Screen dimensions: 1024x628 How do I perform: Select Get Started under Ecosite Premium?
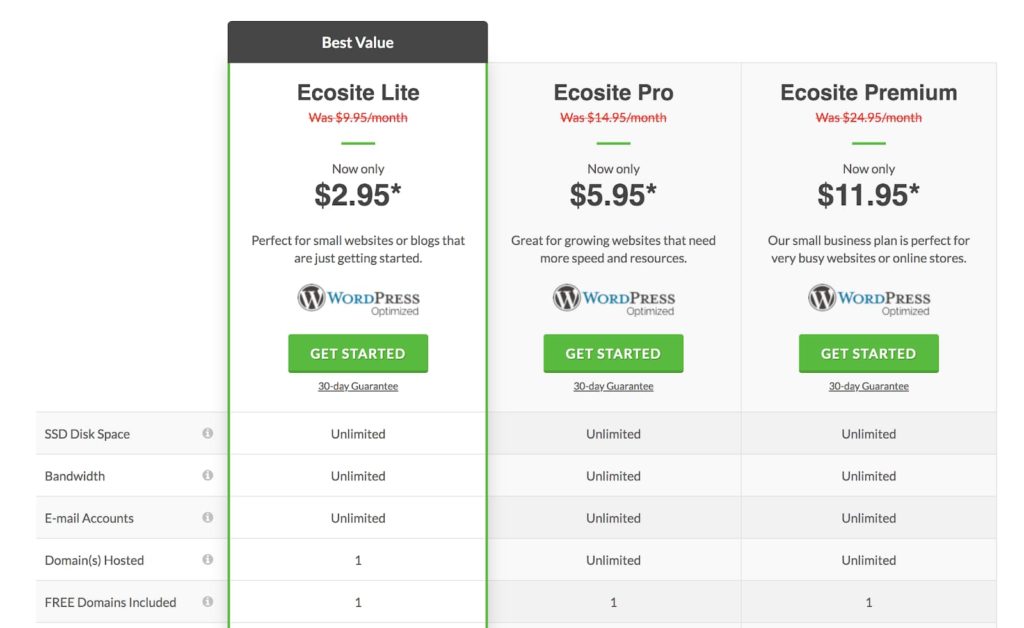pos(869,354)
